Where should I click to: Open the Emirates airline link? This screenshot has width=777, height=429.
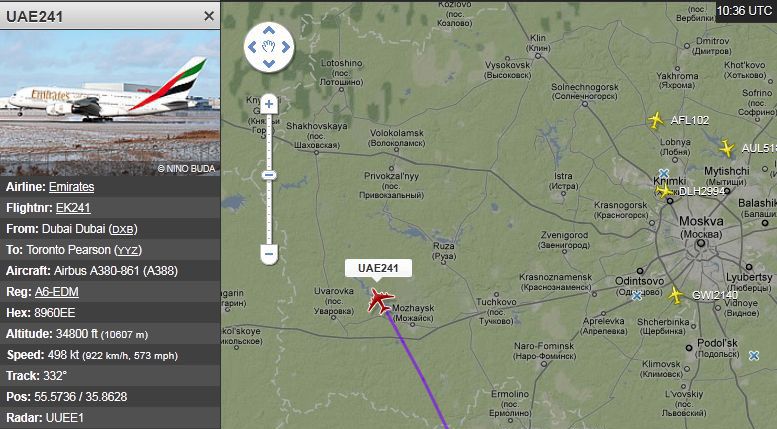coord(71,187)
